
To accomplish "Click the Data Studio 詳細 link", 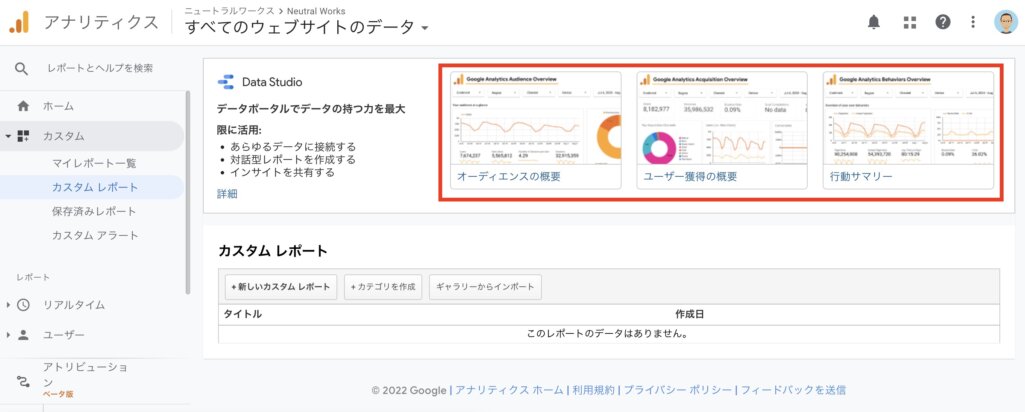I will tap(227, 194).
